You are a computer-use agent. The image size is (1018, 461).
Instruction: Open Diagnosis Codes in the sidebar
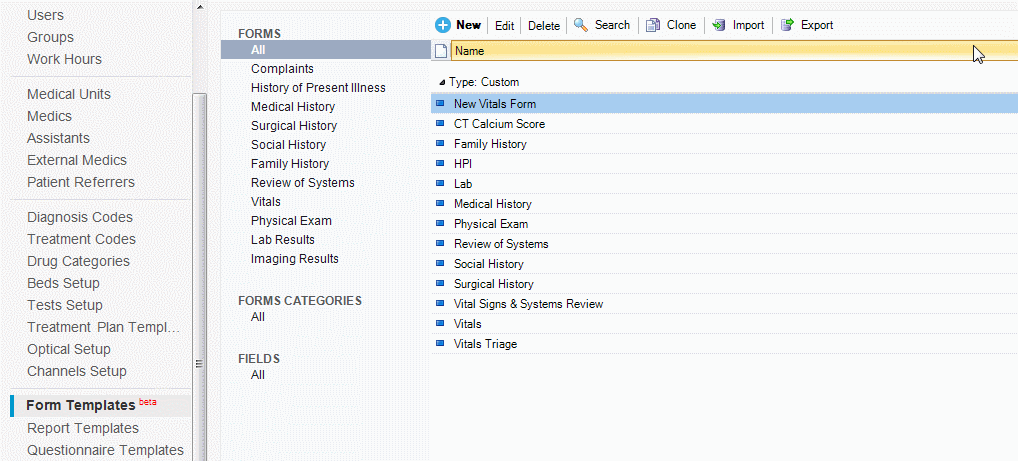tap(81, 217)
